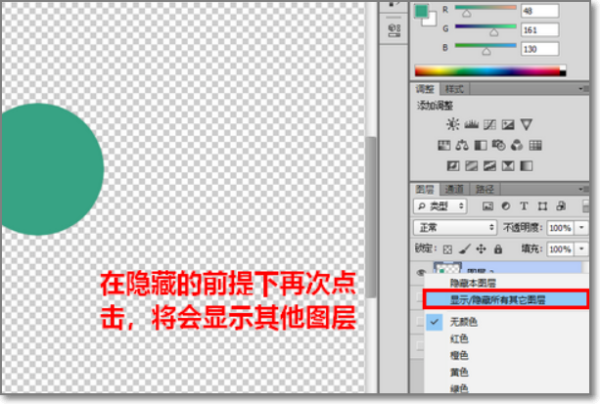Switch to the 调整 tab
The width and height of the screenshot is (600, 404).
(x=425, y=89)
